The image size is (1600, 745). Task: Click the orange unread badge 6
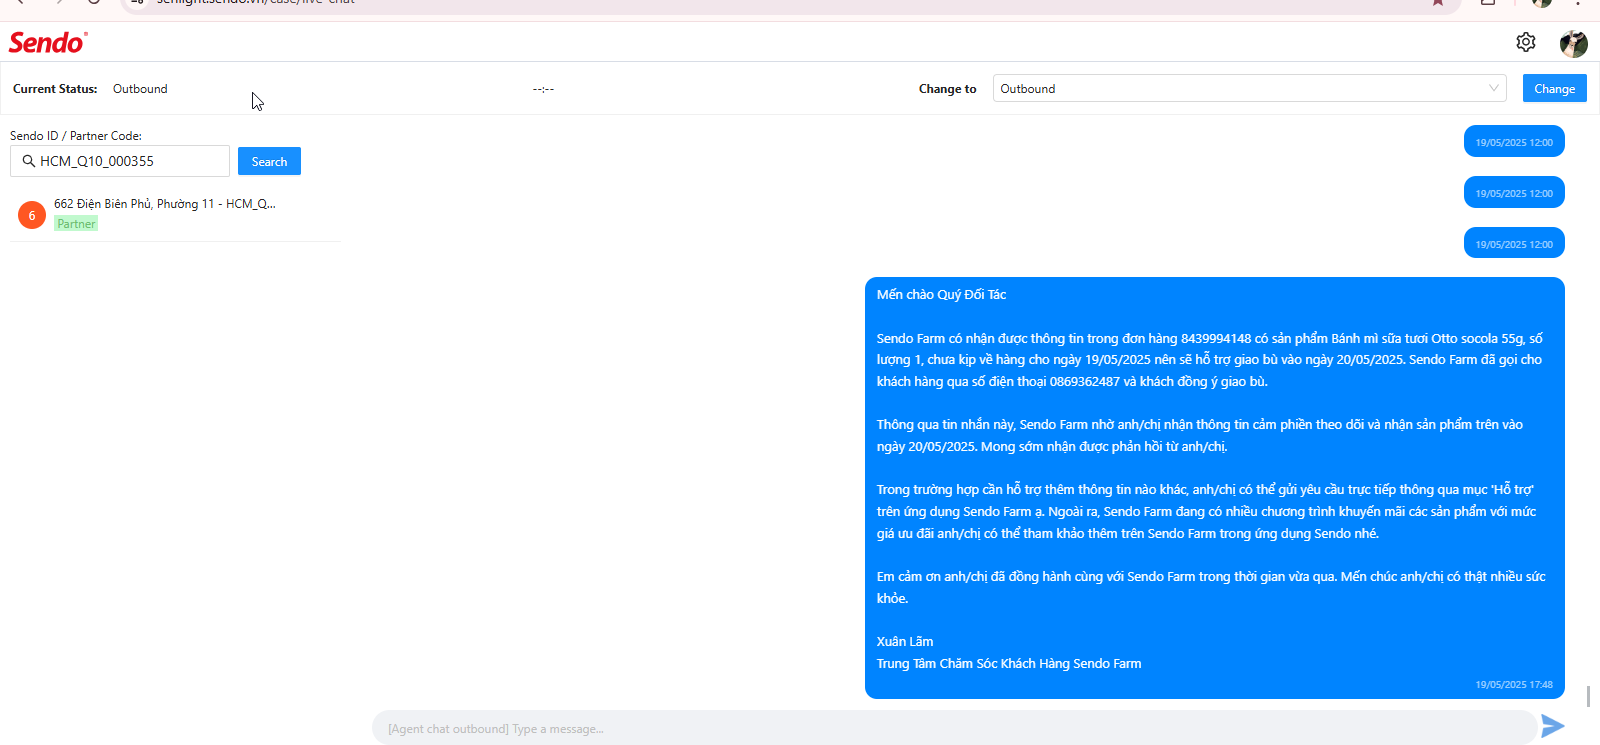click(x=32, y=215)
